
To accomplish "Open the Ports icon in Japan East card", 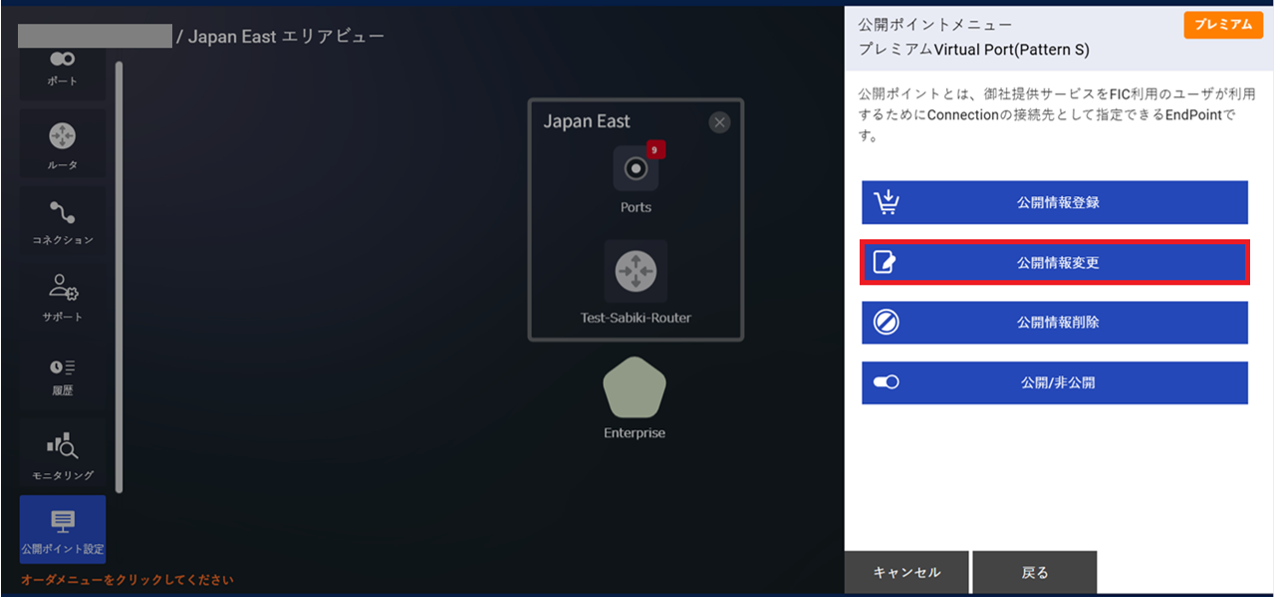I will pos(637,170).
